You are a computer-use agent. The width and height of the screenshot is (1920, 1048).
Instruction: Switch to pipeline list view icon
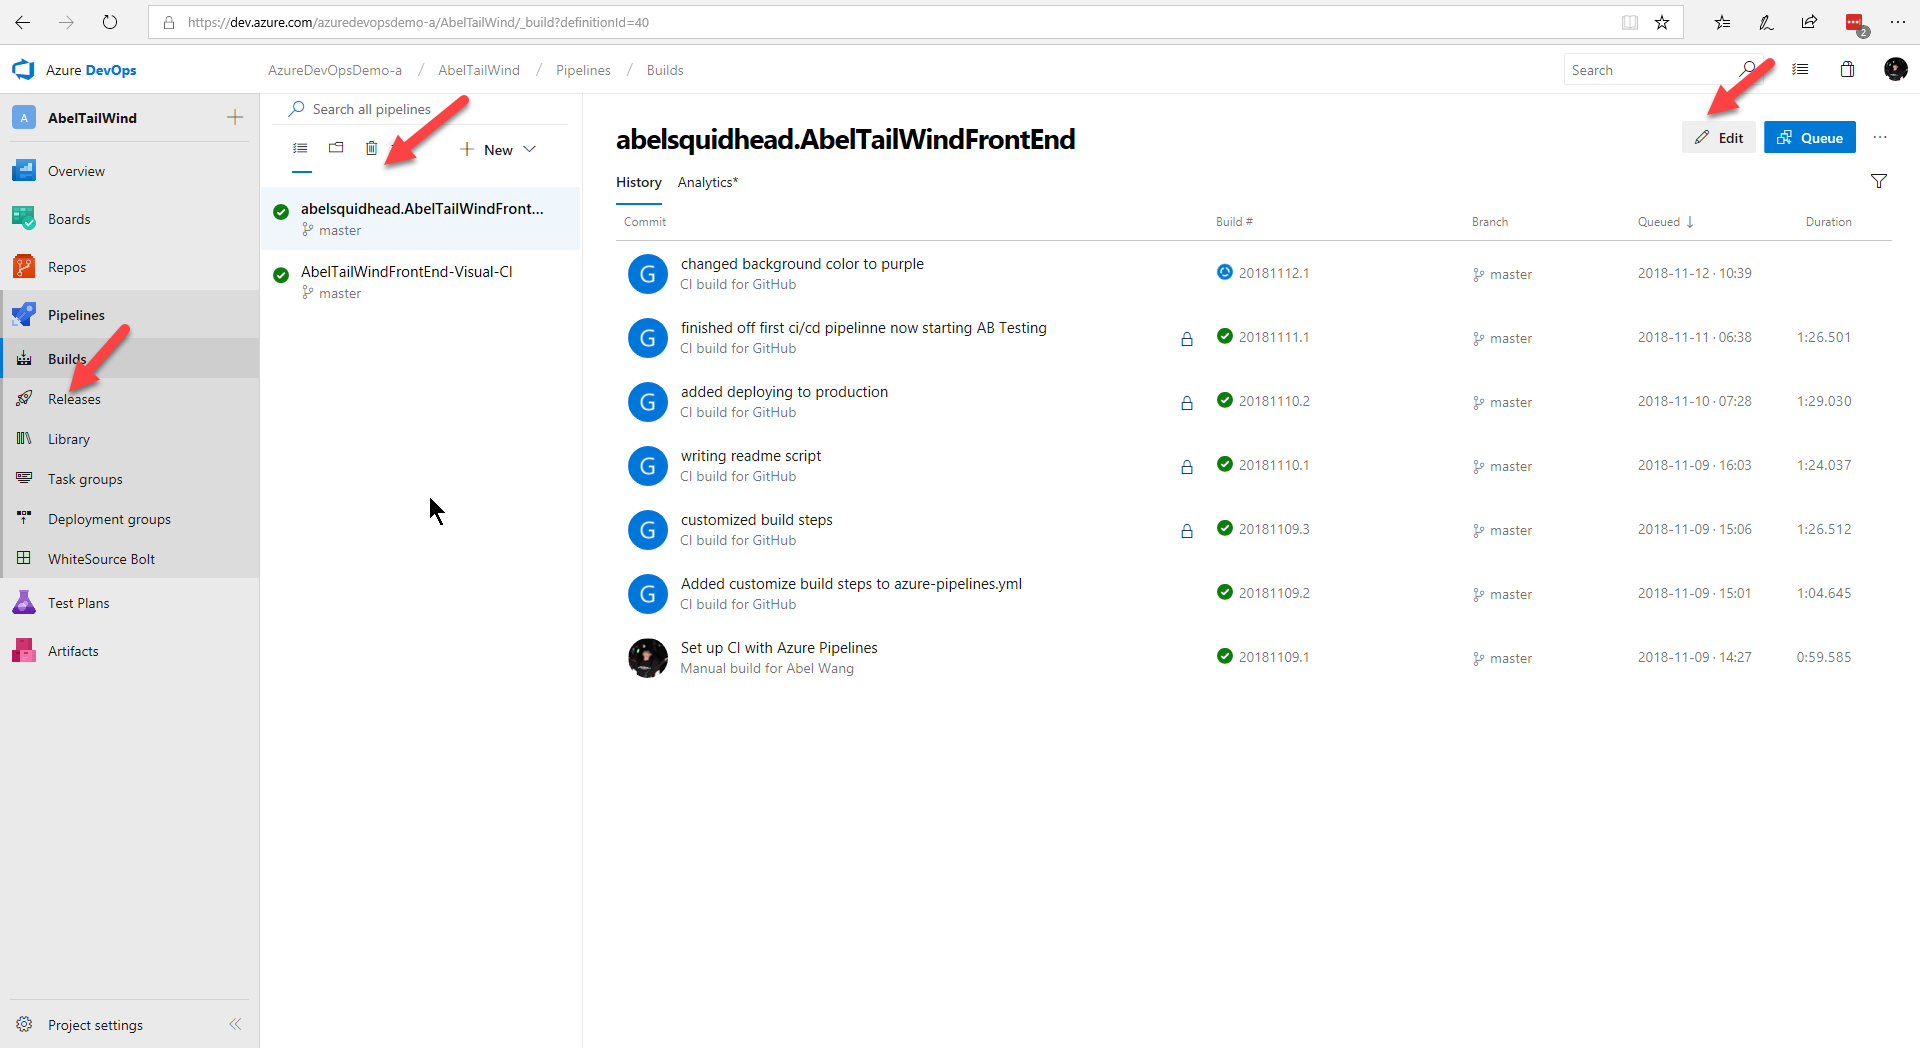[300, 148]
